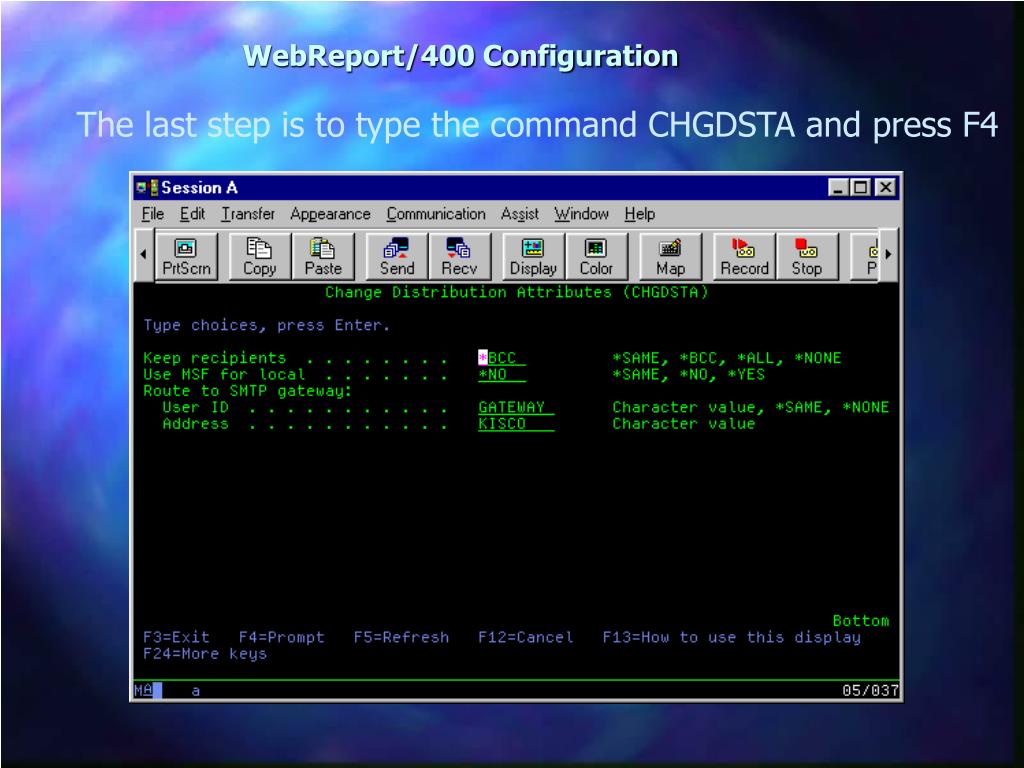The width and height of the screenshot is (1024, 768).
Task: Click the Send file toolbar icon
Action: coord(396,257)
